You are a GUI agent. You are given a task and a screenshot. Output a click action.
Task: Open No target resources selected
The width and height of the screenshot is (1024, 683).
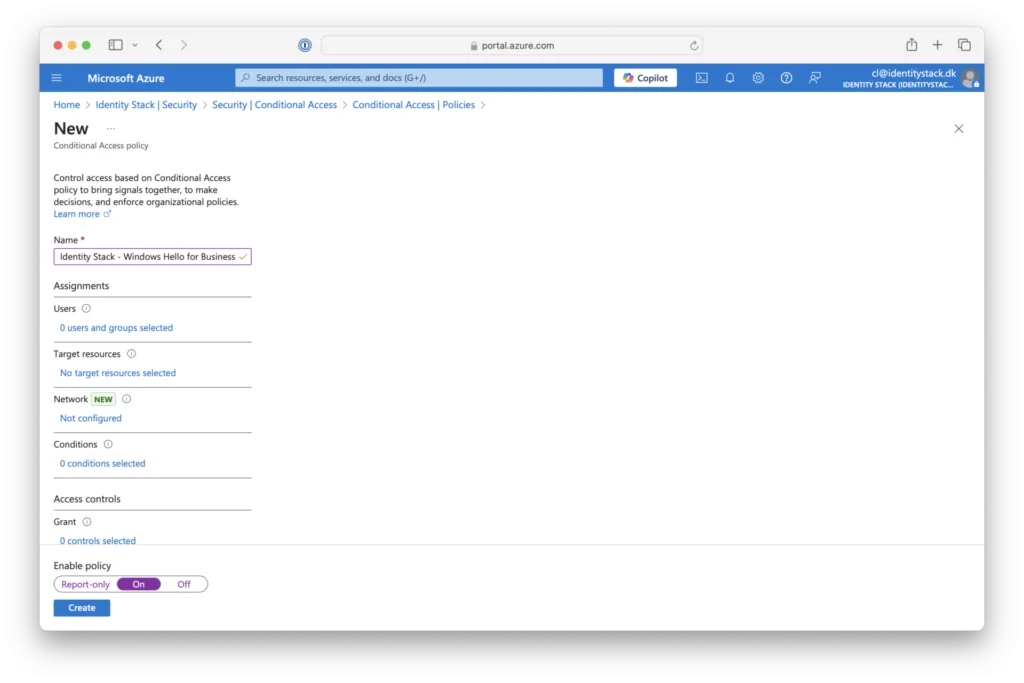[x=118, y=373]
